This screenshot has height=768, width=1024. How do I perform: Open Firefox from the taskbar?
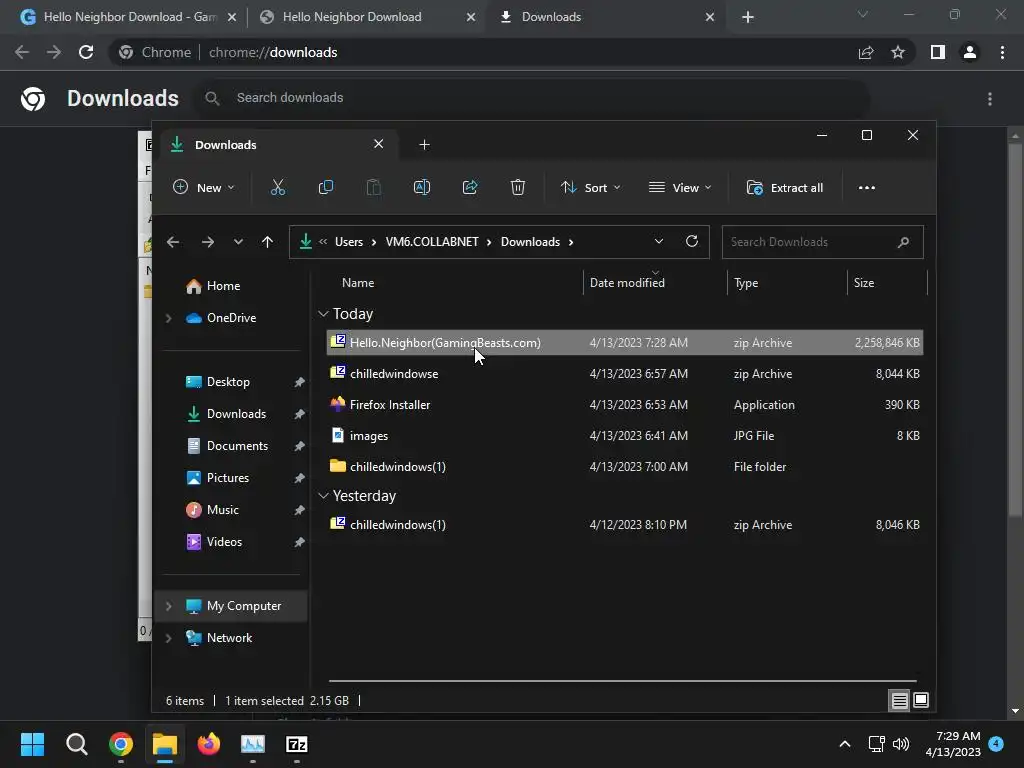tap(209, 744)
